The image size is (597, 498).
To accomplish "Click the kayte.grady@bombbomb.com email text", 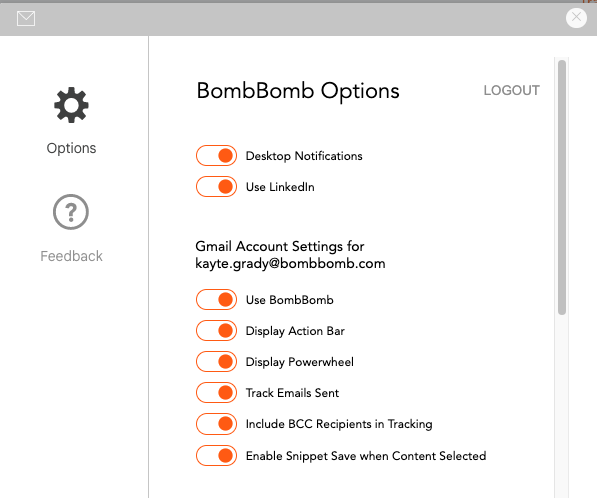I will [290, 263].
